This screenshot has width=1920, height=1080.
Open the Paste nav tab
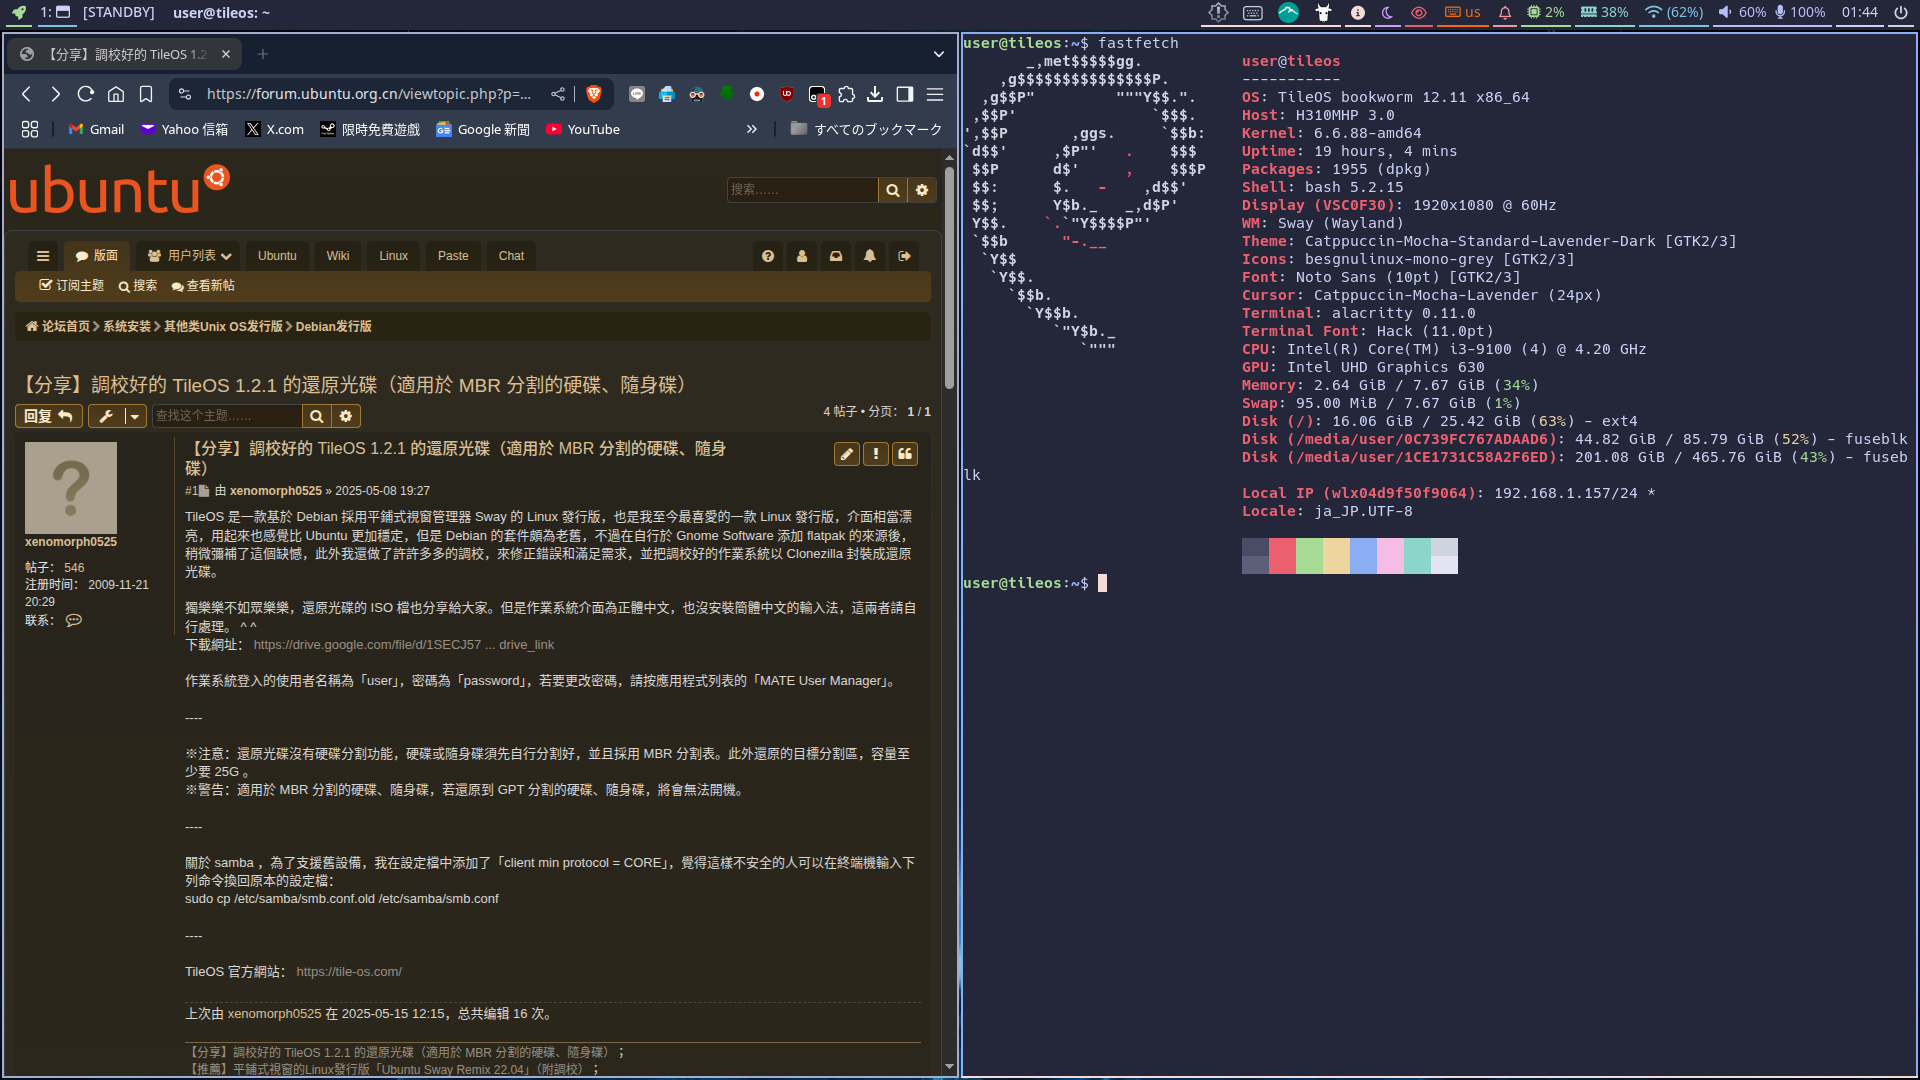tap(453, 256)
